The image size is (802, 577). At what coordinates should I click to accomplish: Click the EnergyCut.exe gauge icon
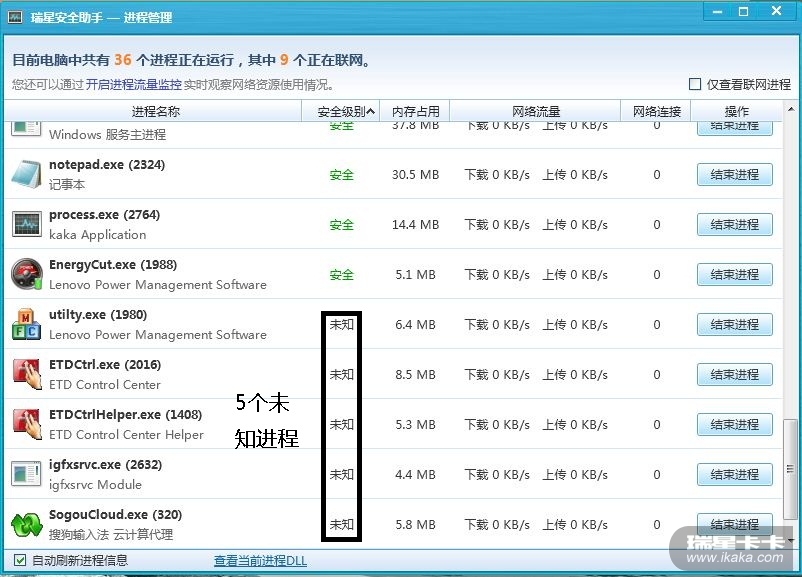click(x=26, y=274)
